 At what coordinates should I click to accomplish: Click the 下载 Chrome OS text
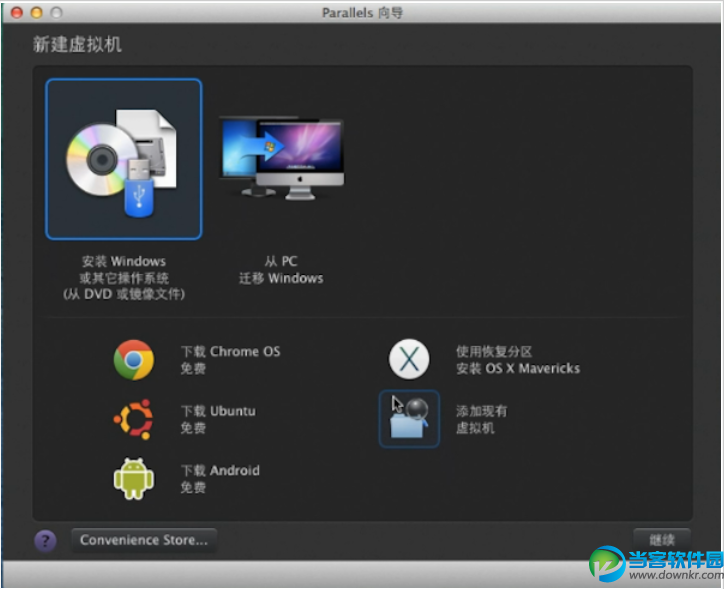(x=230, y=352)
